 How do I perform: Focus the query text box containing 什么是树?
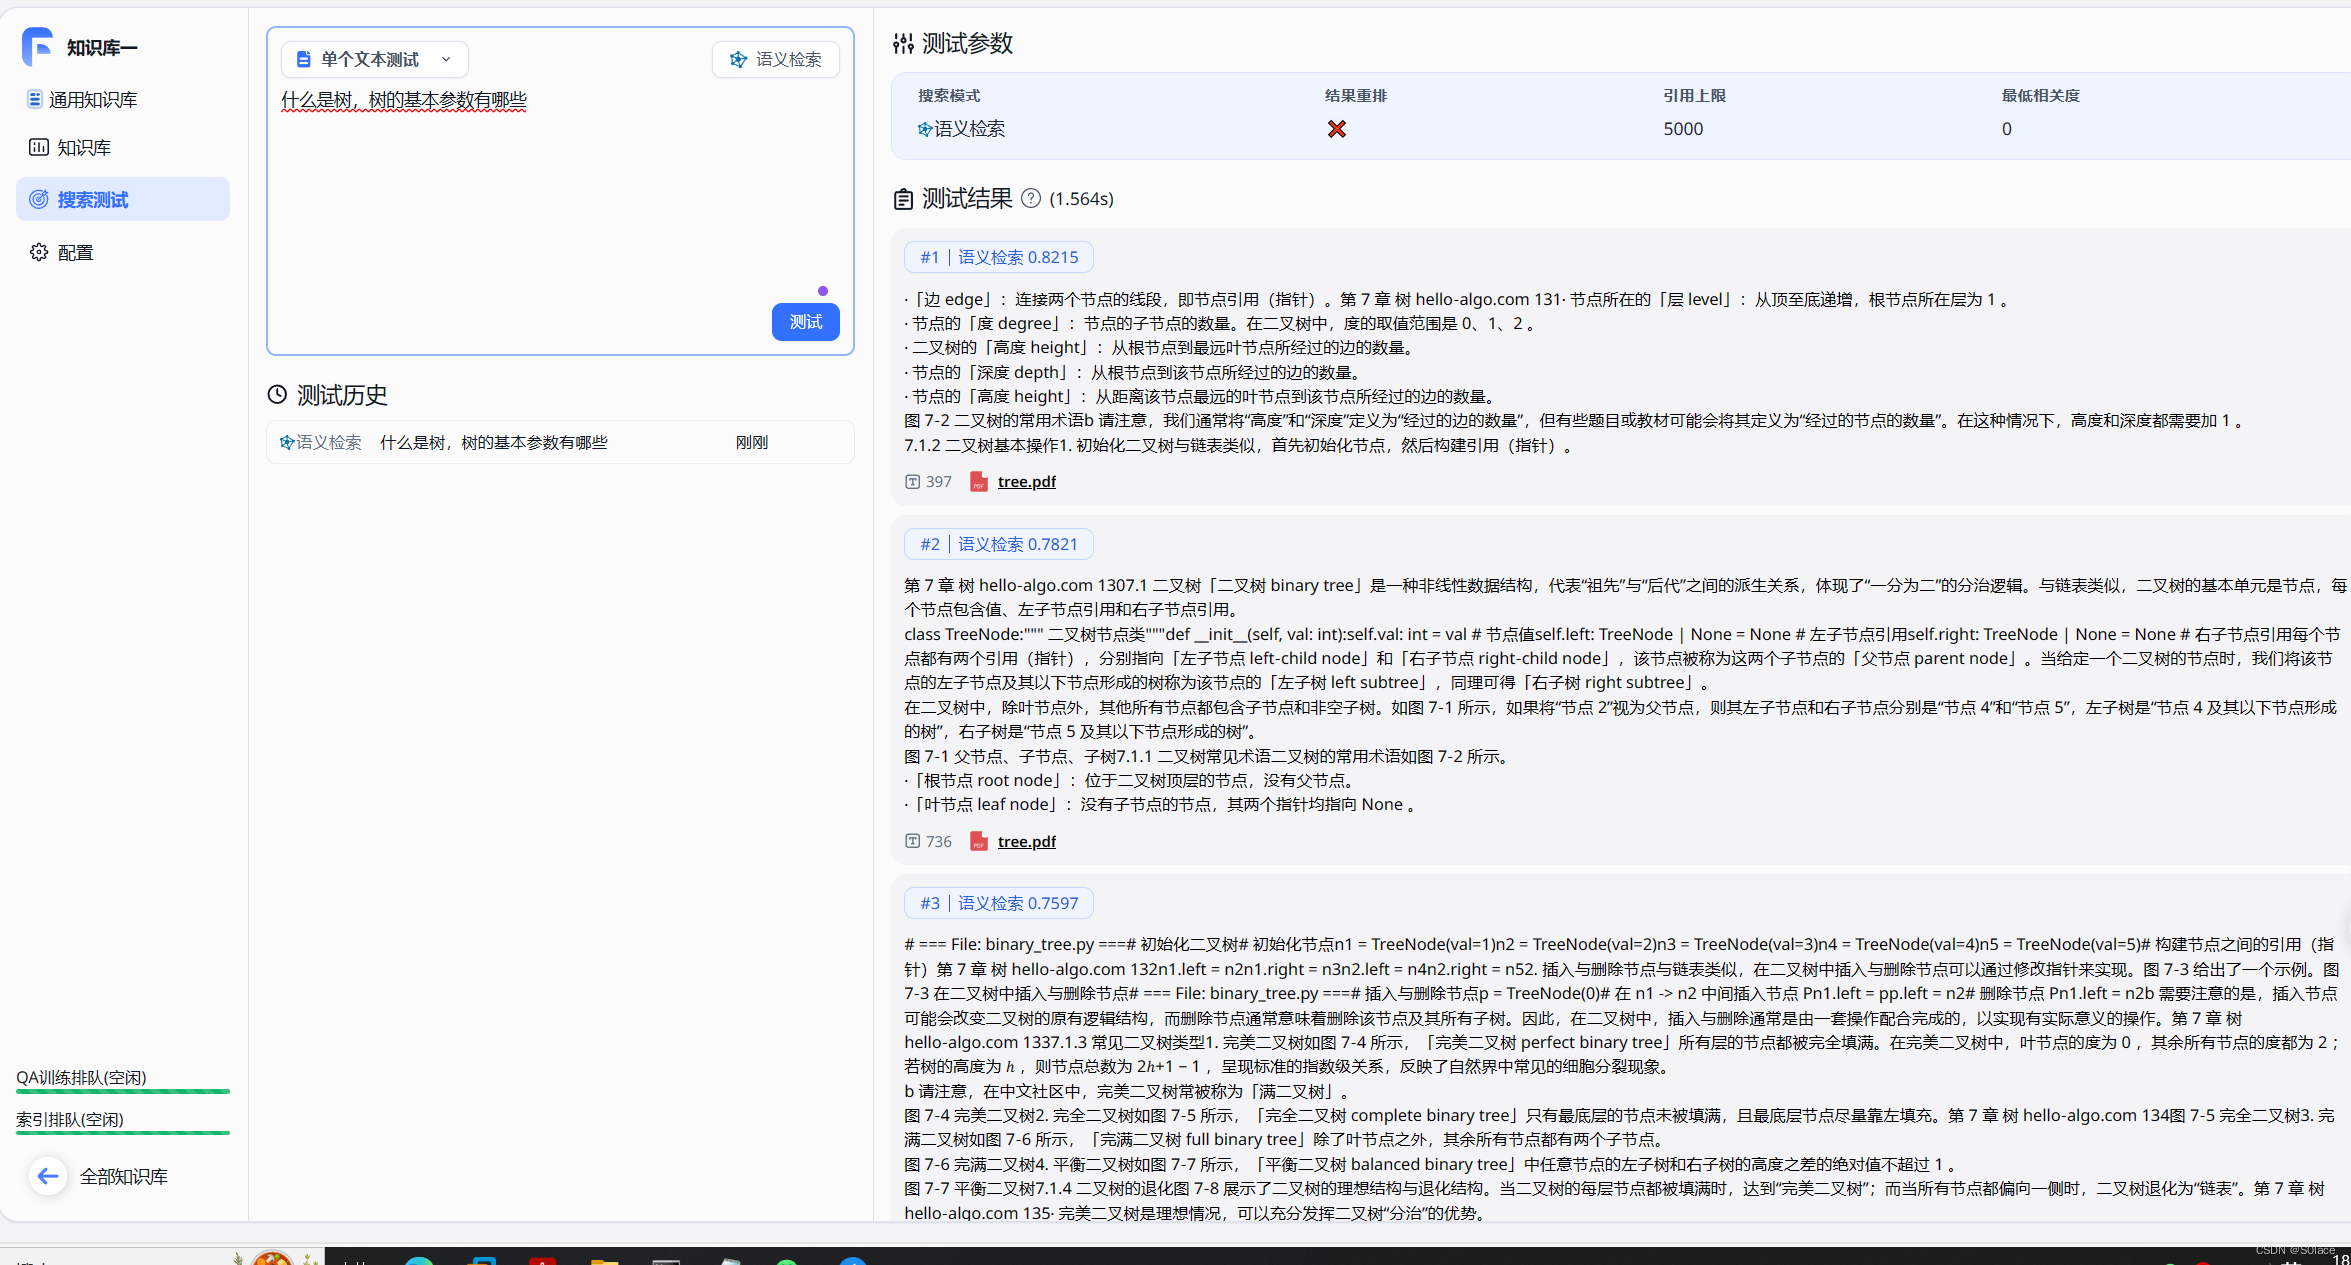(560, 190)
